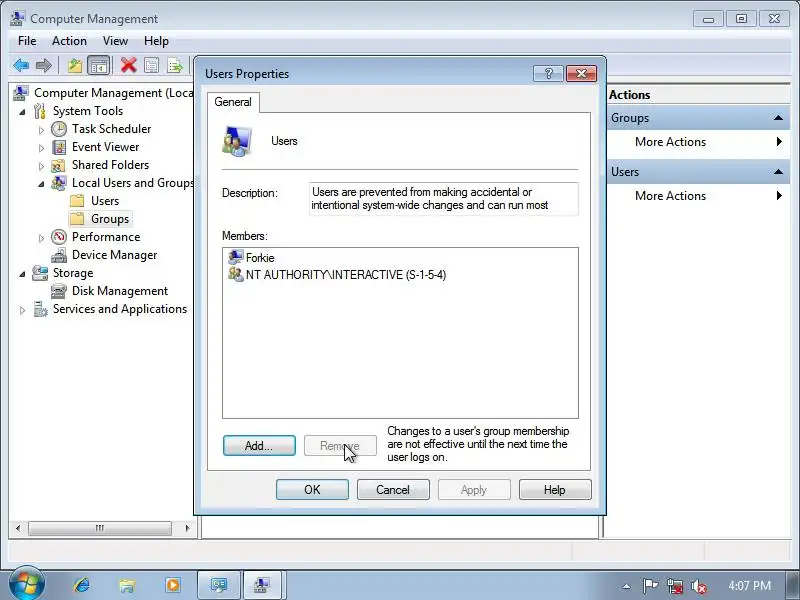Collapse the Users section in Actions pane
Image resolution: width=800 pixels, height=600 pixels.
pos(778,172)
